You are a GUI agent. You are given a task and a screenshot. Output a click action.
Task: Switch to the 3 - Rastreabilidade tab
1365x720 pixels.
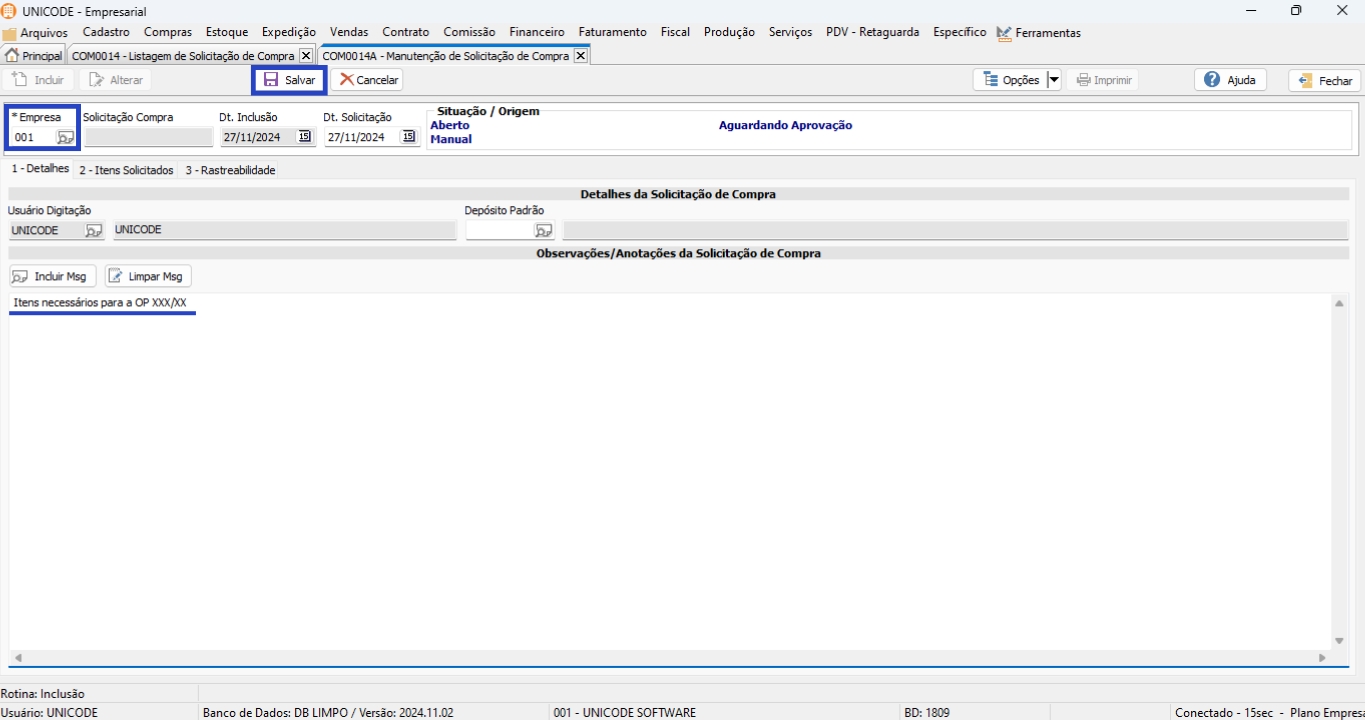click(230, 170)
